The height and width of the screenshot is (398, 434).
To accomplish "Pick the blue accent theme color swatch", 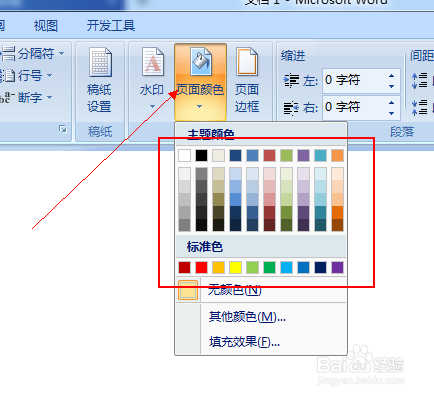I will [x=252, y=156].
